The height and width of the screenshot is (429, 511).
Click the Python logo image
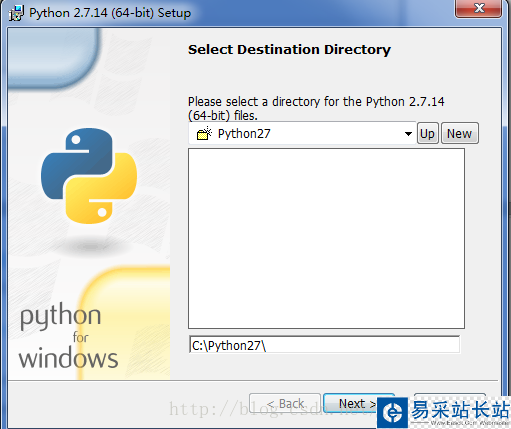[89, 176]
